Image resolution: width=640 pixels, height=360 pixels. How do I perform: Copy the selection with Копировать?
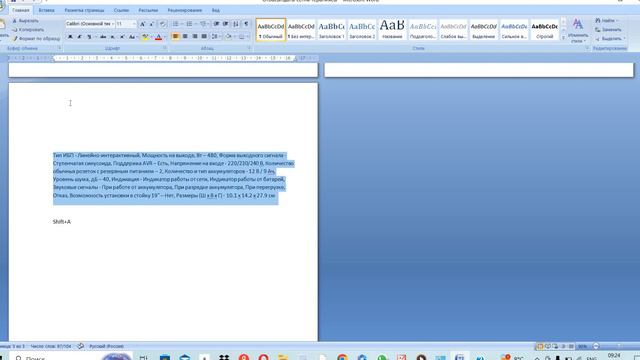point(28,29)
